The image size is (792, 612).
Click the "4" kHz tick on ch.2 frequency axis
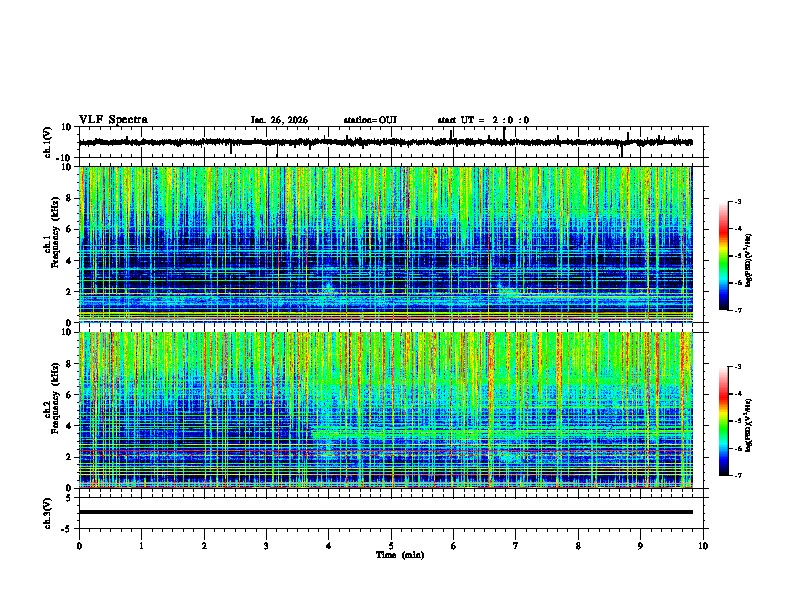(x=70, y=426)
